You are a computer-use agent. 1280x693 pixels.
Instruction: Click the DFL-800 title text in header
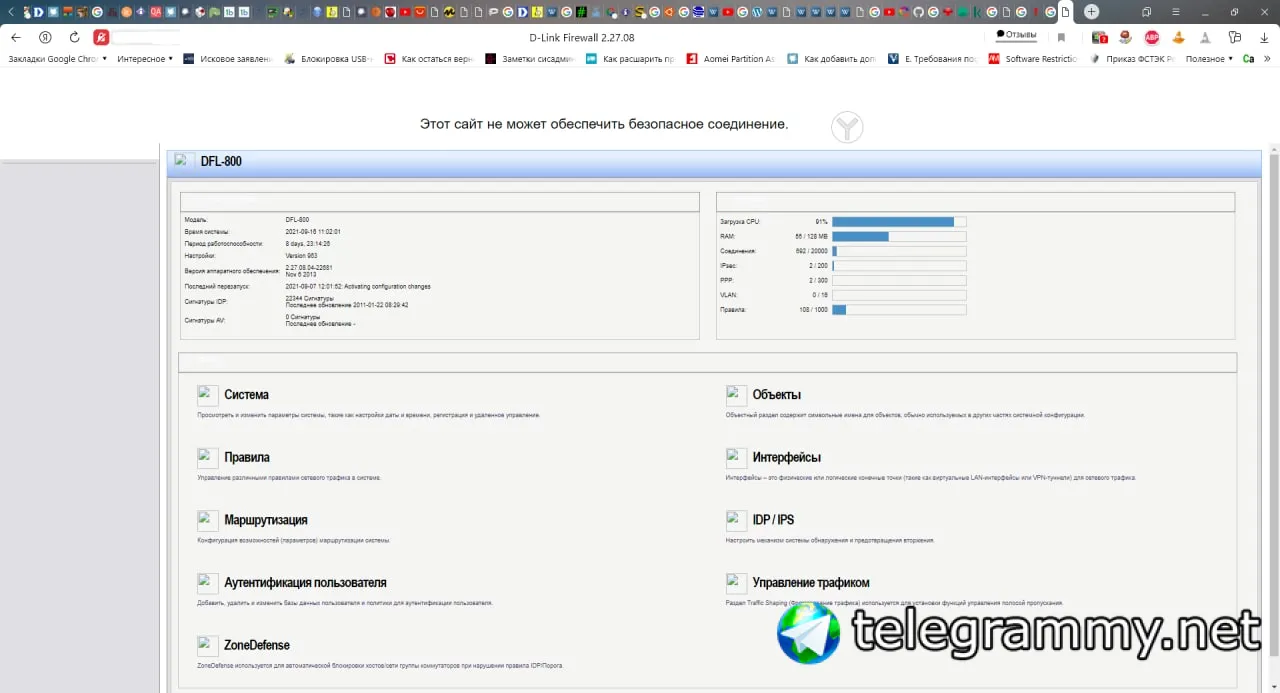[221, 161]
